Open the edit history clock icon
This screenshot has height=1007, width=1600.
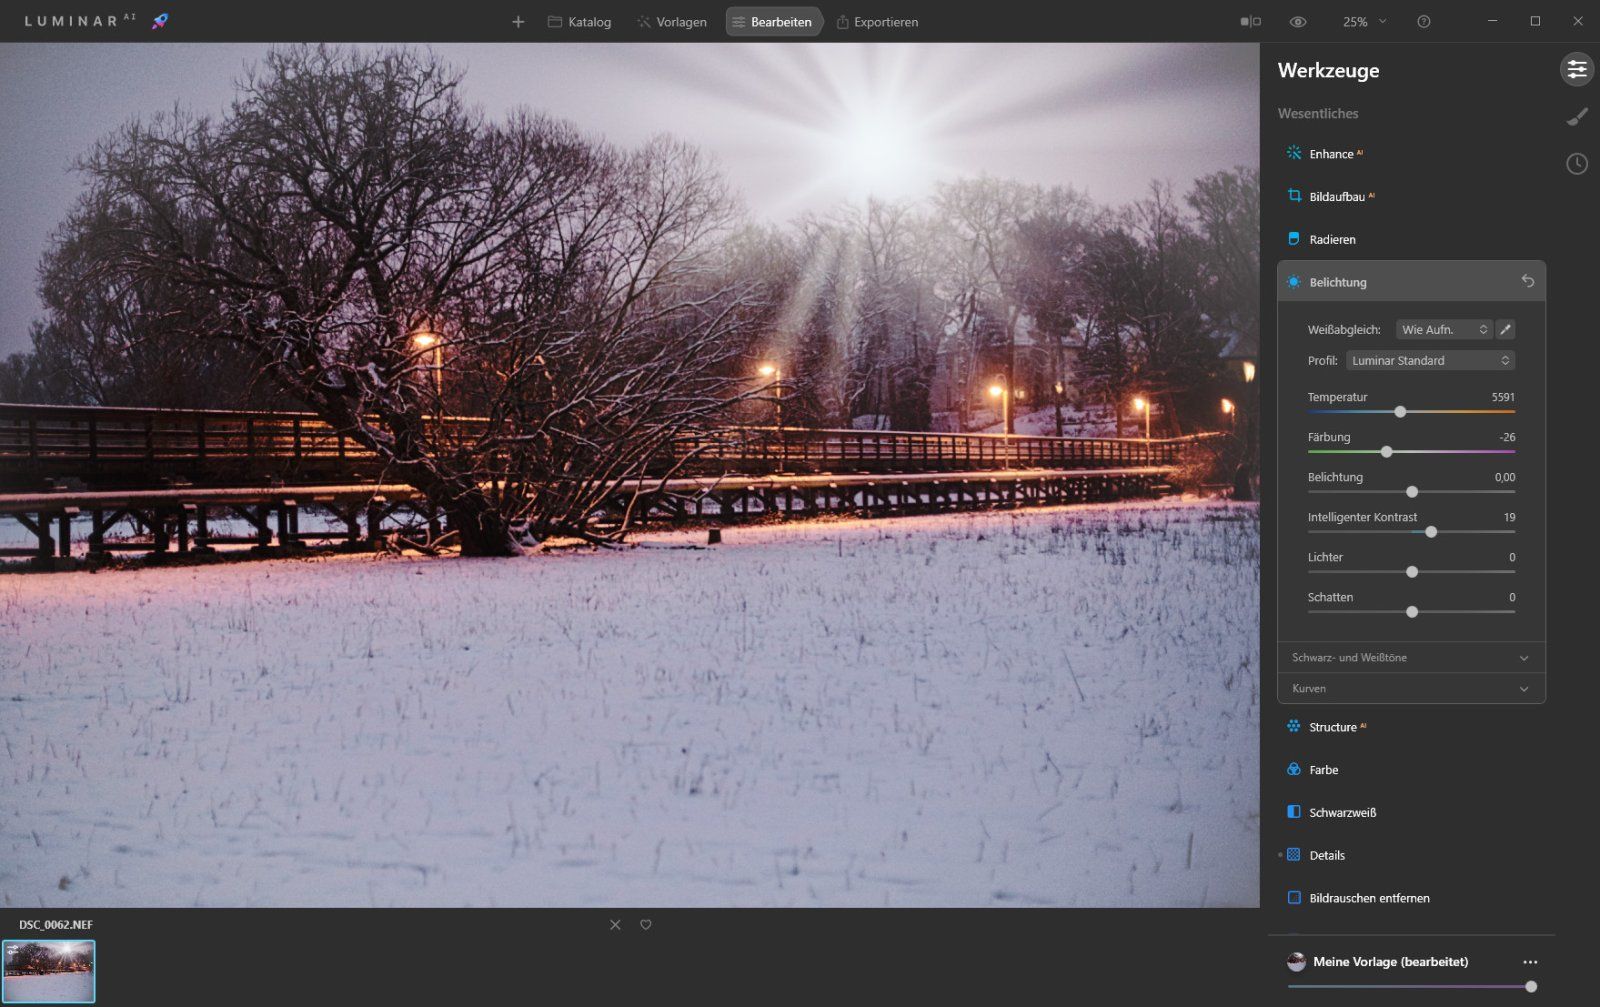[1576, 164]
